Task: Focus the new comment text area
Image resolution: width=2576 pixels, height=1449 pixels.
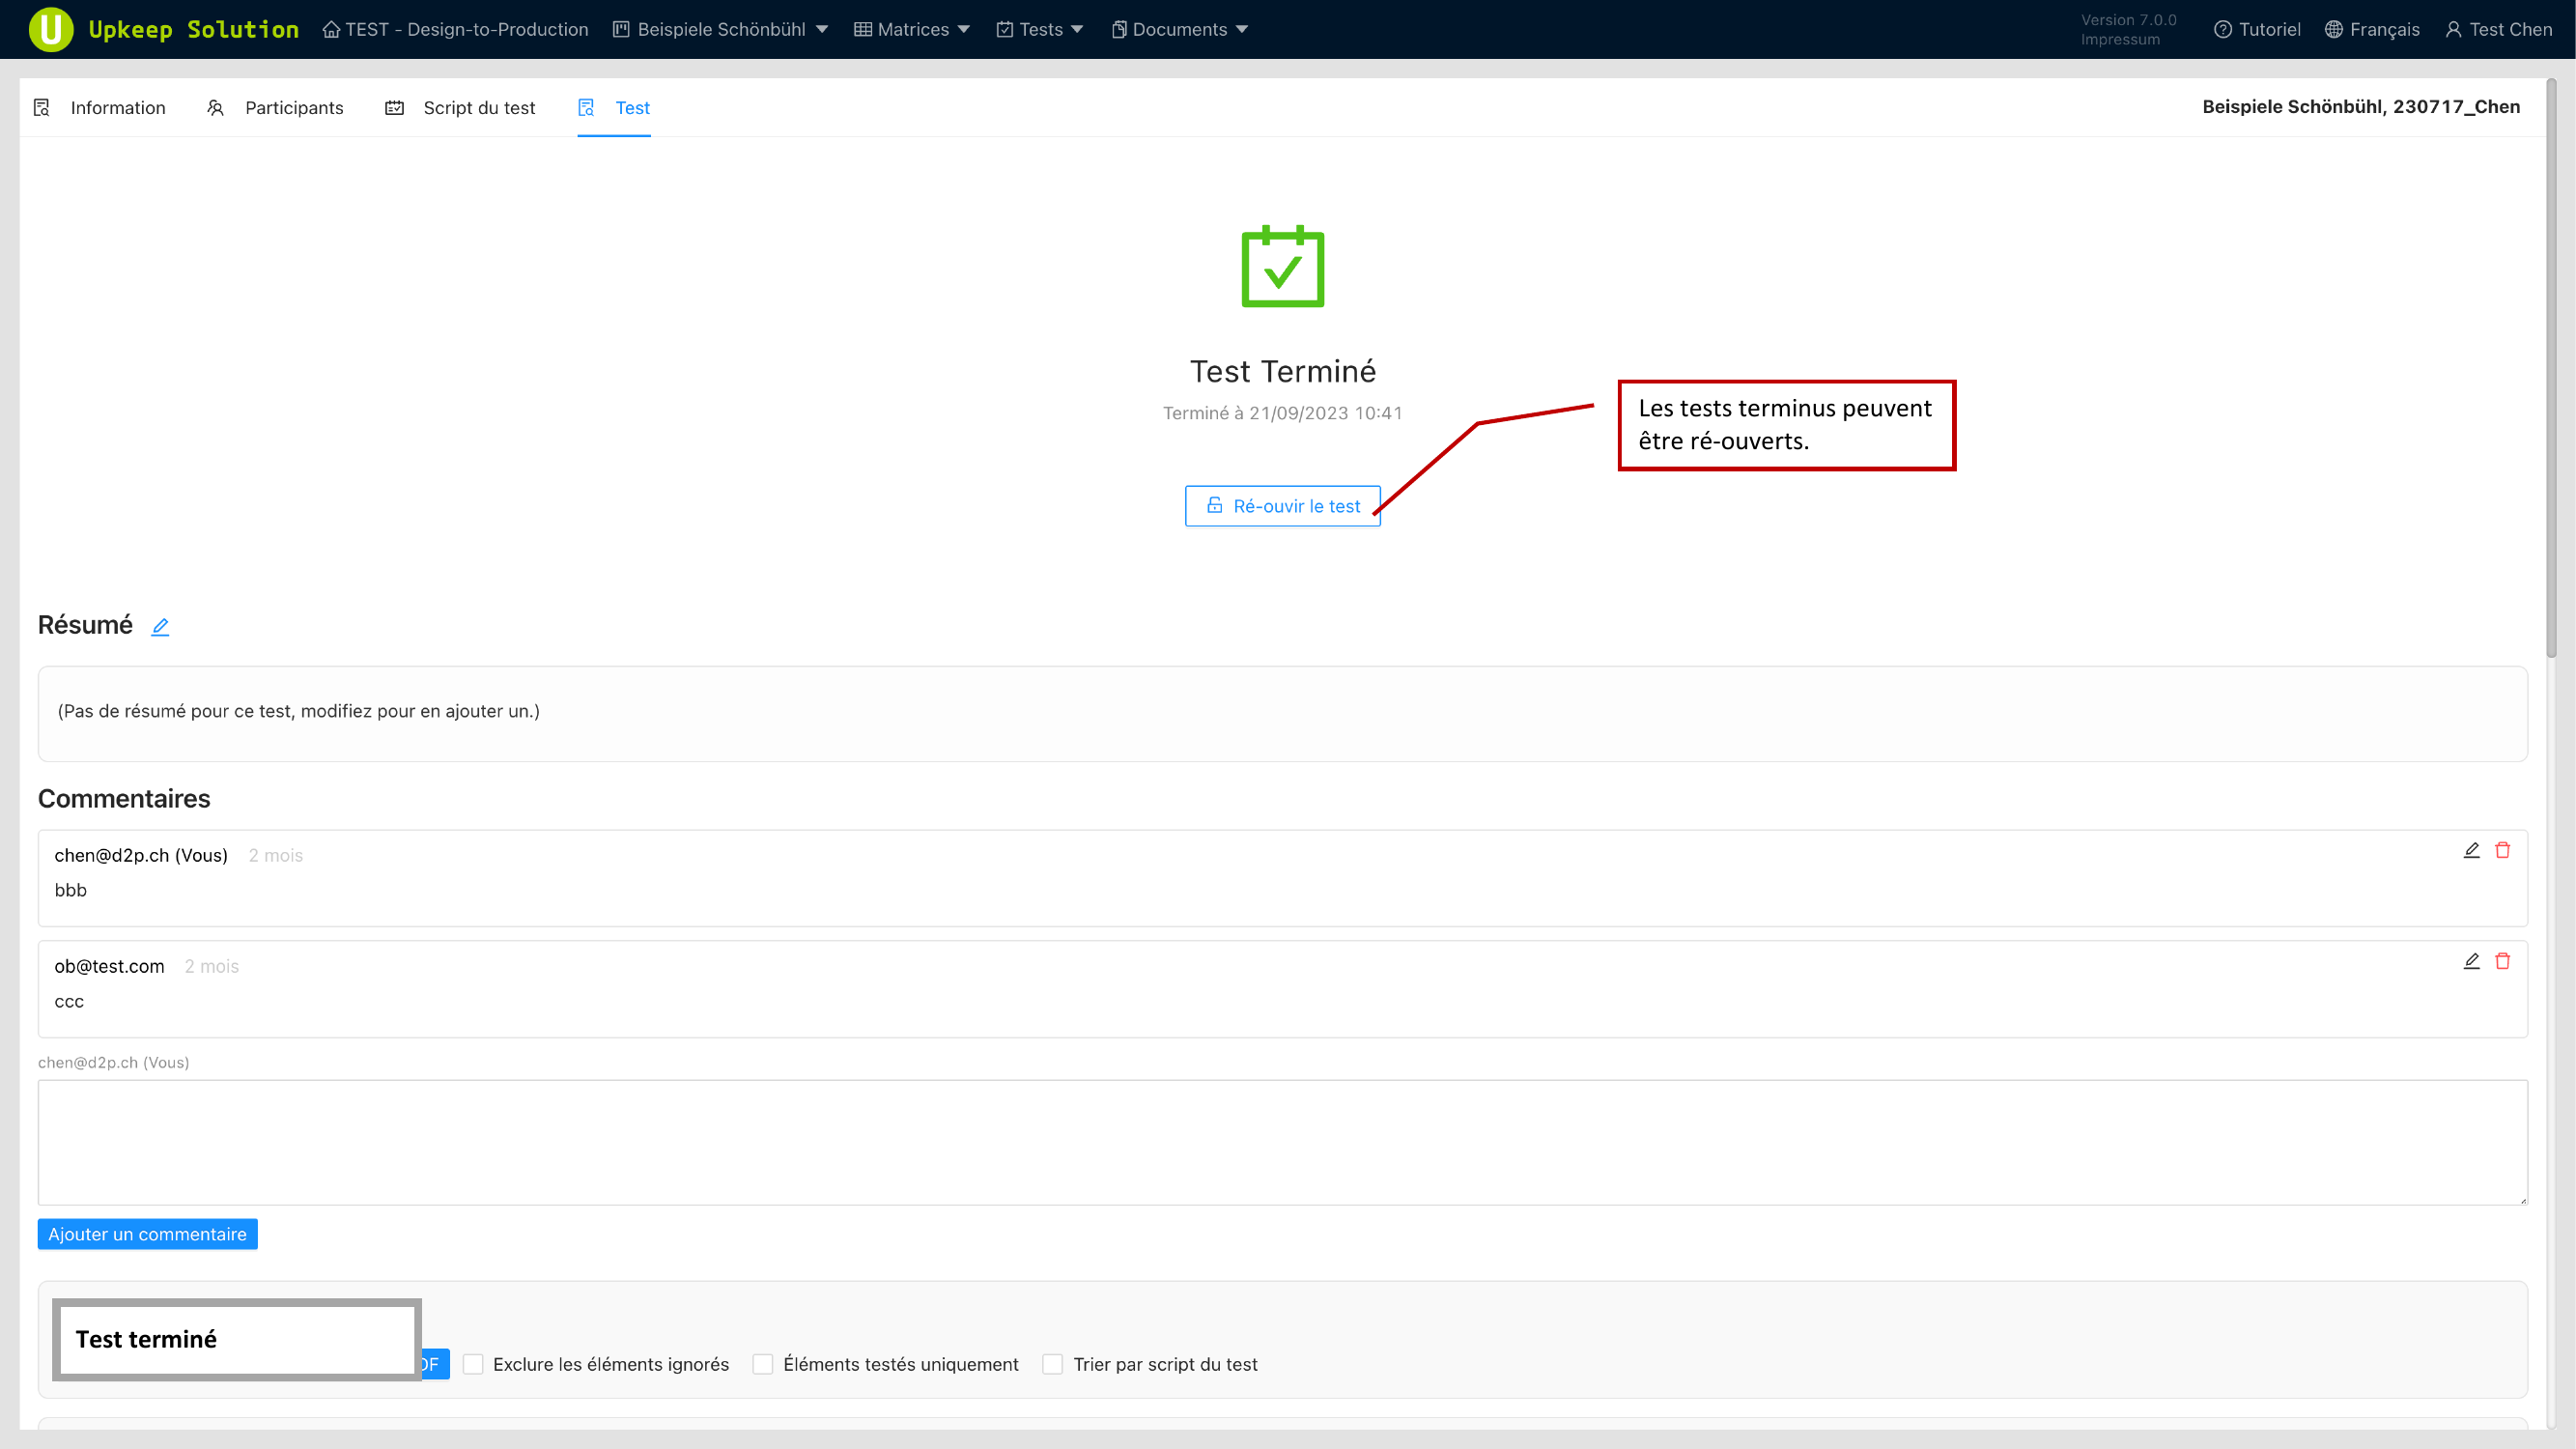Action: (x=1282, y=1142)
